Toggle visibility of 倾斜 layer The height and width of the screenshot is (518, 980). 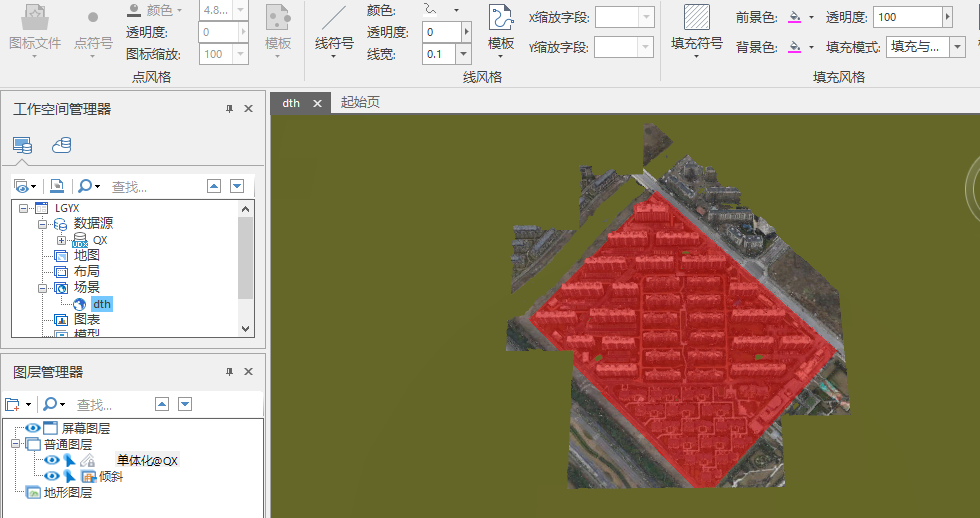click(x=51, y=477)
